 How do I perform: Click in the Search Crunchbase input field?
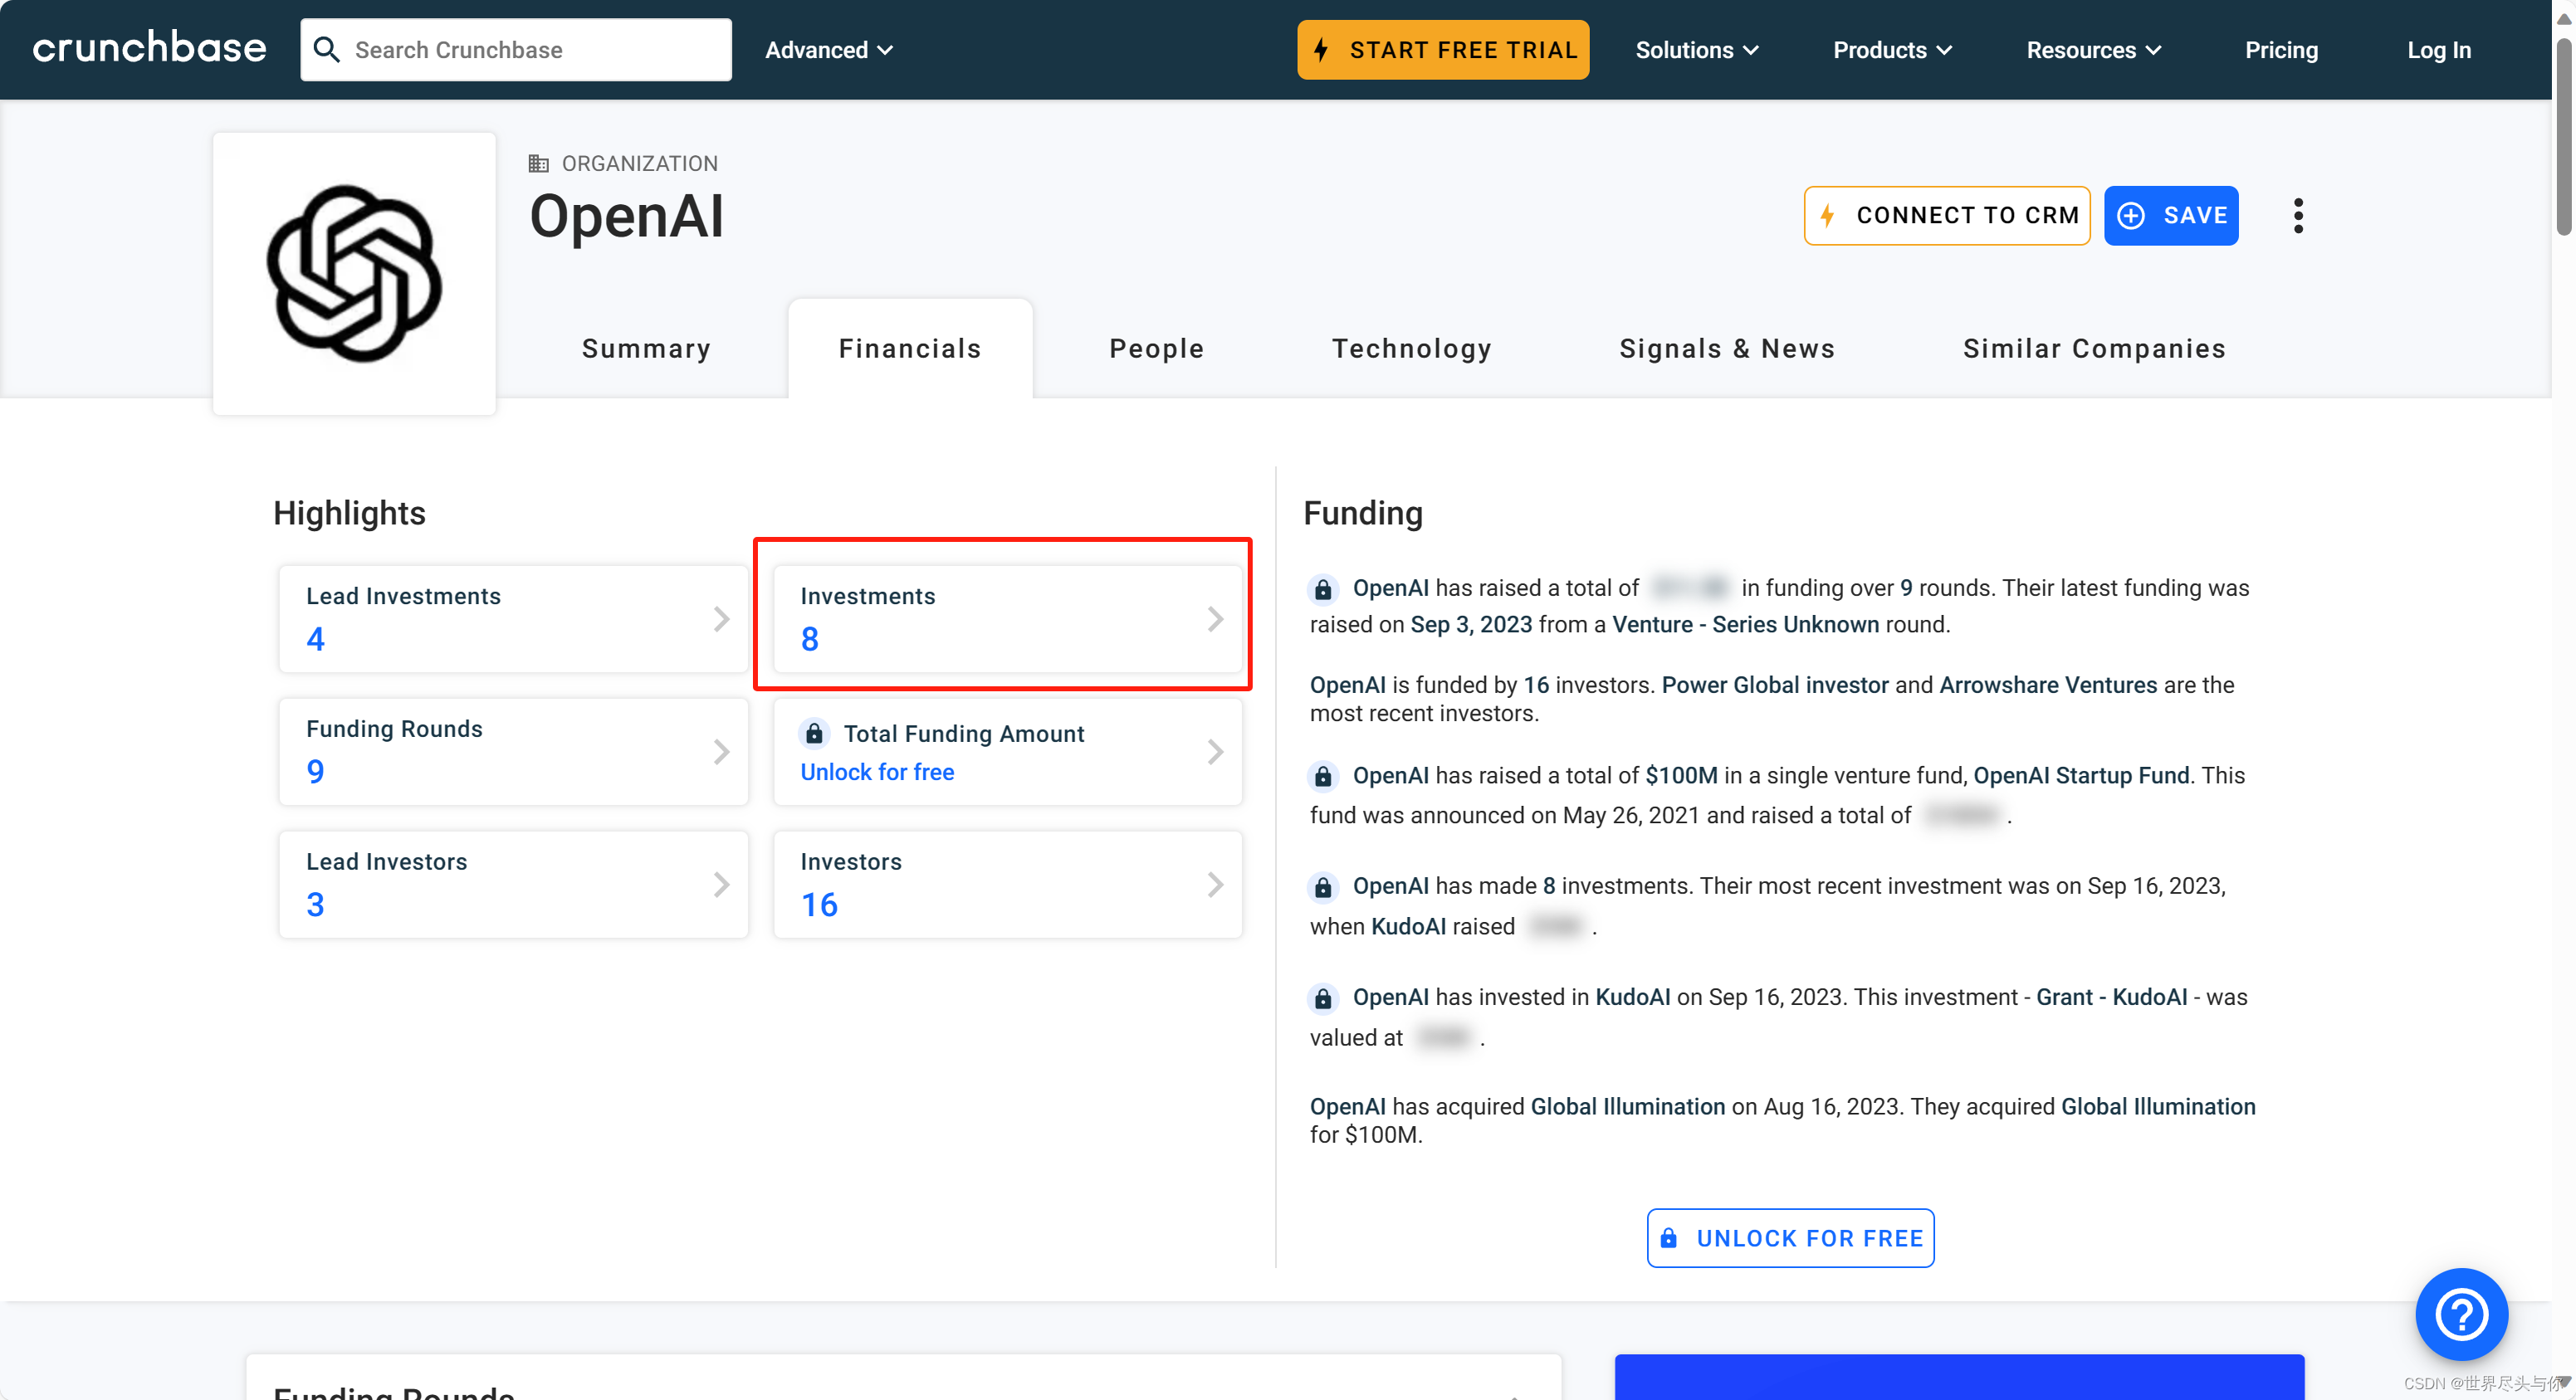point(517,48)
